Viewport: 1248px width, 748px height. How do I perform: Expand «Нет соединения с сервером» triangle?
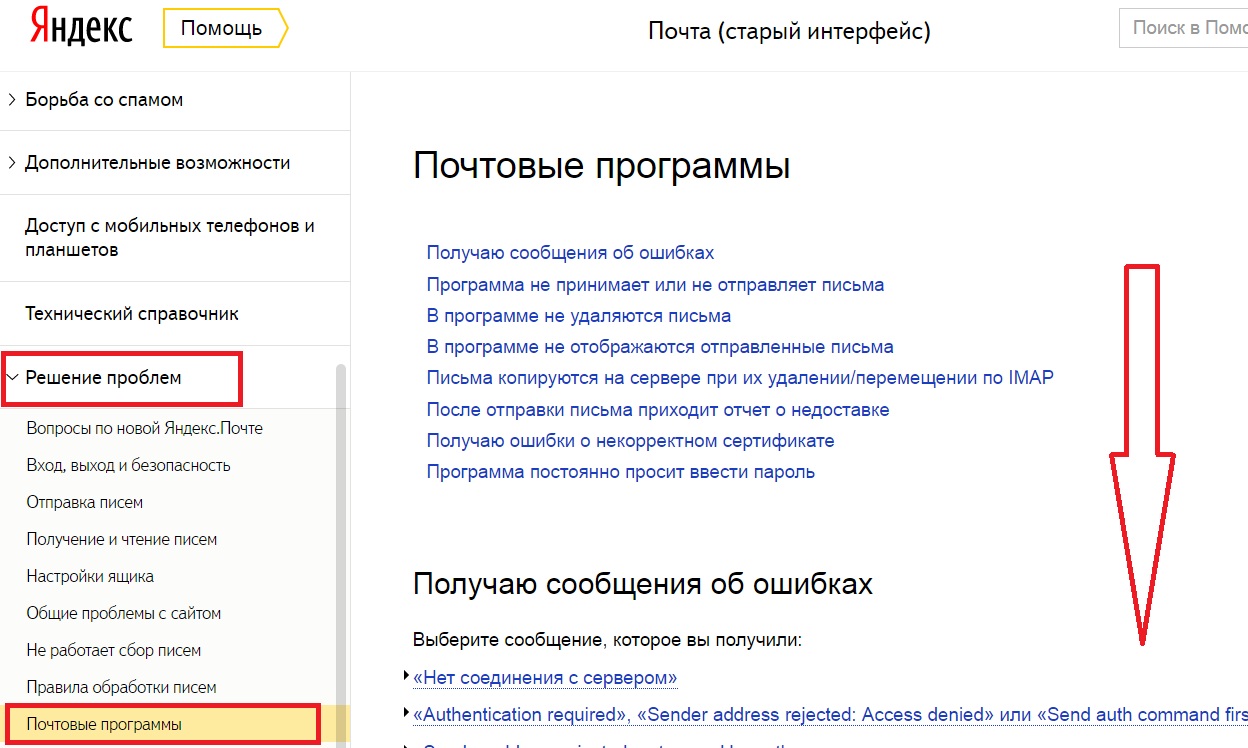coord(405,677)
